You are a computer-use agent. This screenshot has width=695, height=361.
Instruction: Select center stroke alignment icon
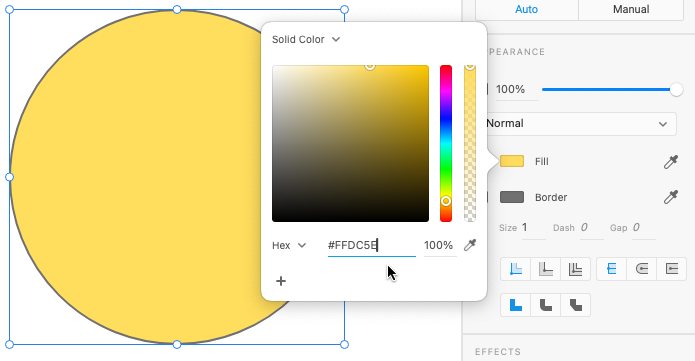click(x=546, y=269)
